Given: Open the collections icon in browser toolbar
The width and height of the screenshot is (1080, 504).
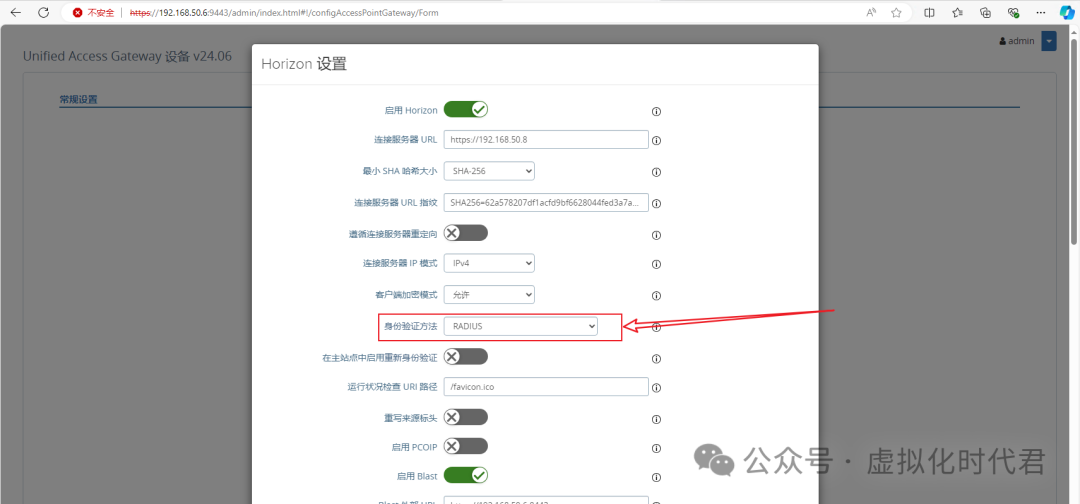Looking at the screenshot, I should [986, 12].
